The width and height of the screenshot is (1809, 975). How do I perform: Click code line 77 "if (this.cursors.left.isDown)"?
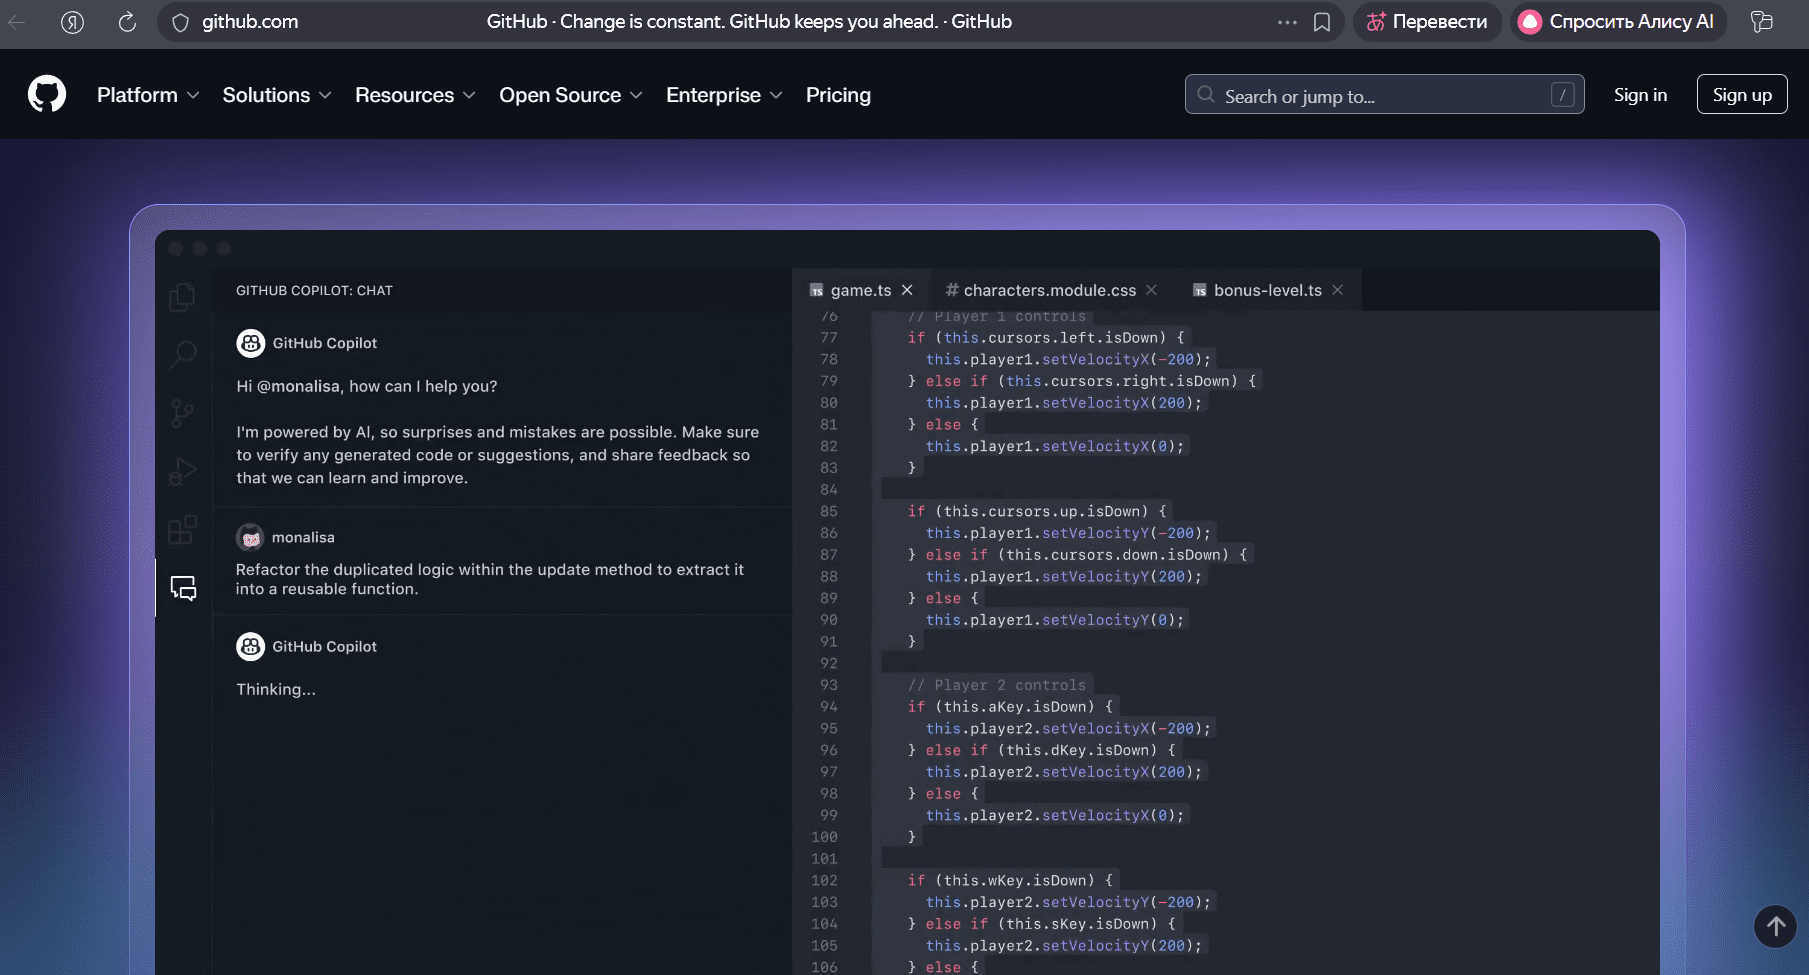point(1046,338)
